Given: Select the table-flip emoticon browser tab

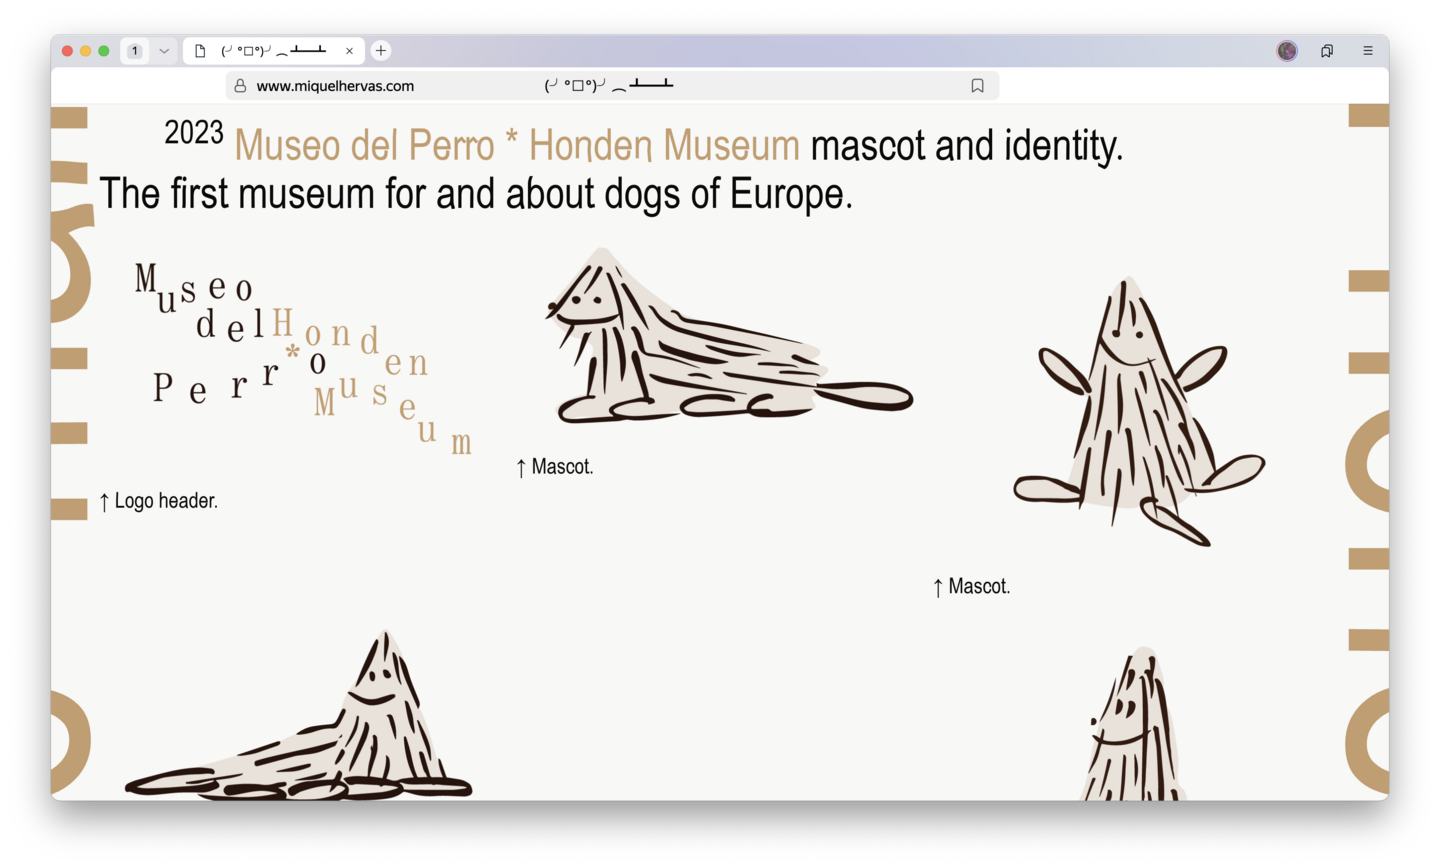Looking at the screenshot, I should coord(273,51).
